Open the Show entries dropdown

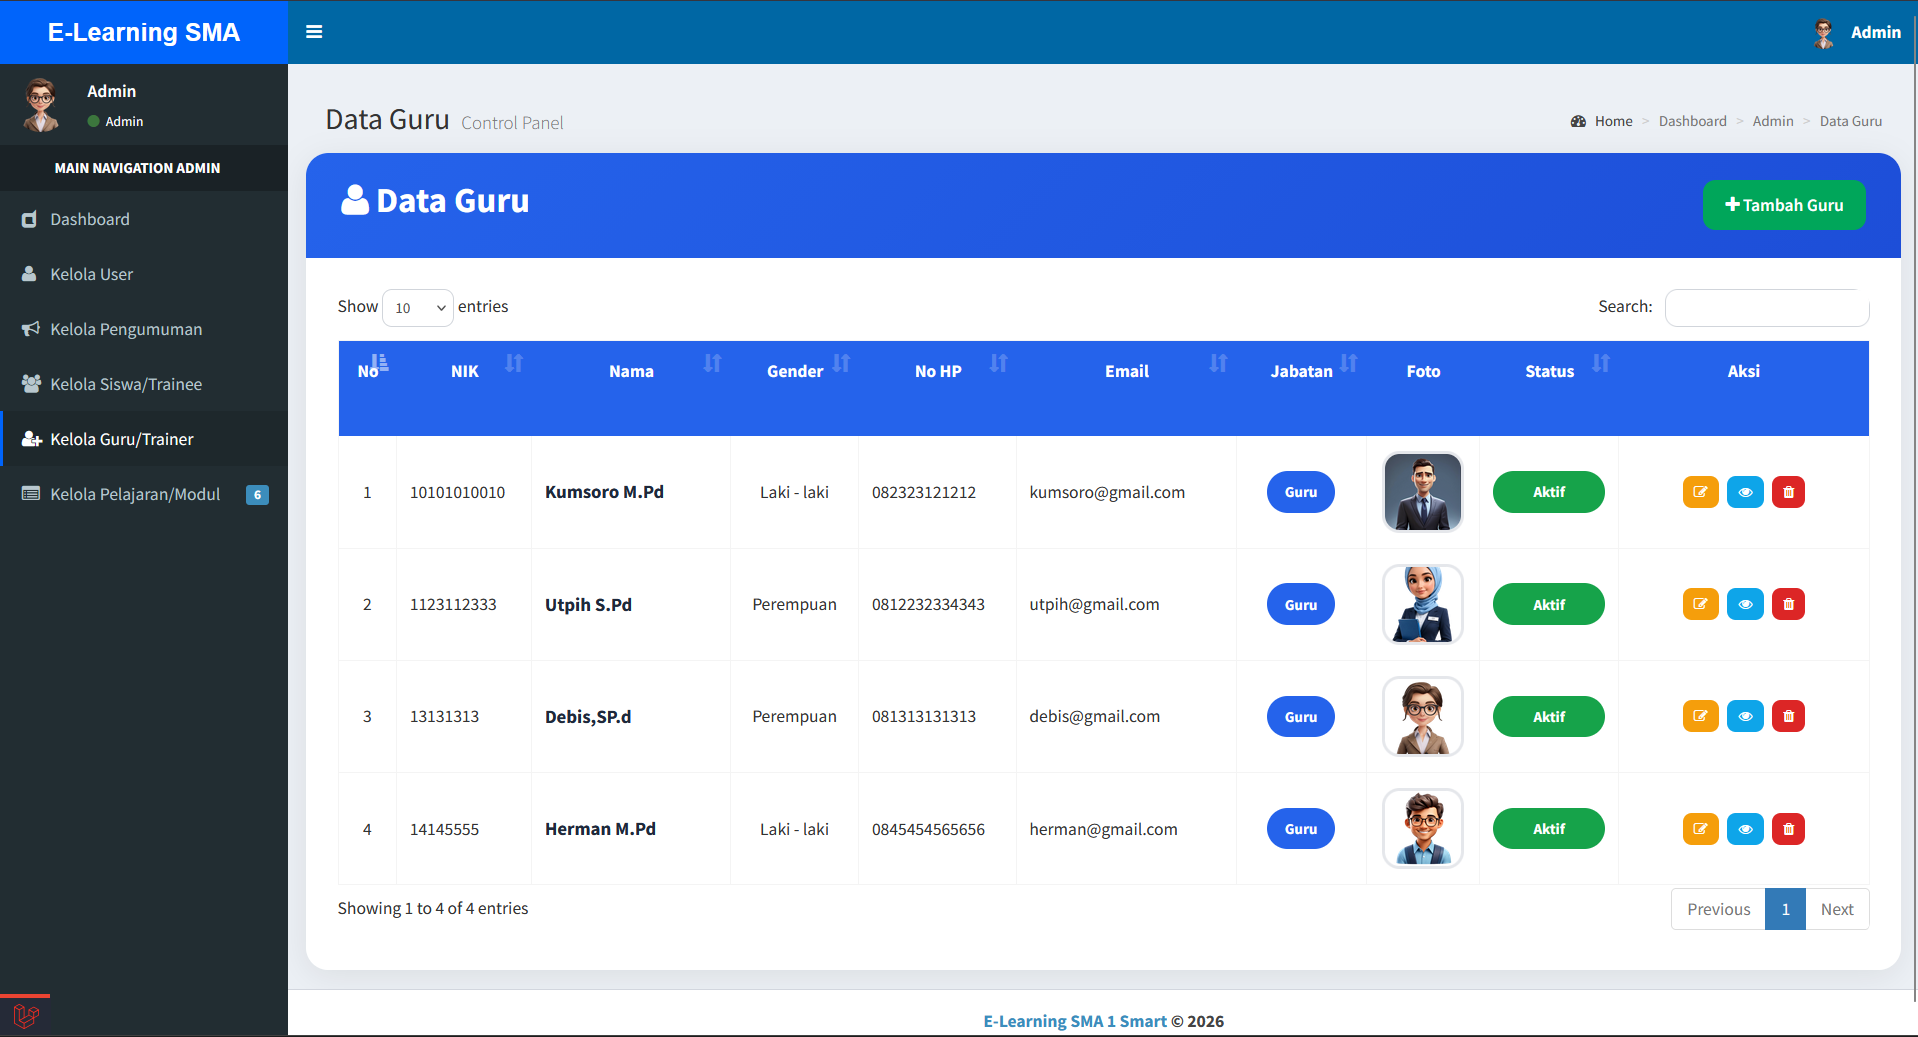418,307
